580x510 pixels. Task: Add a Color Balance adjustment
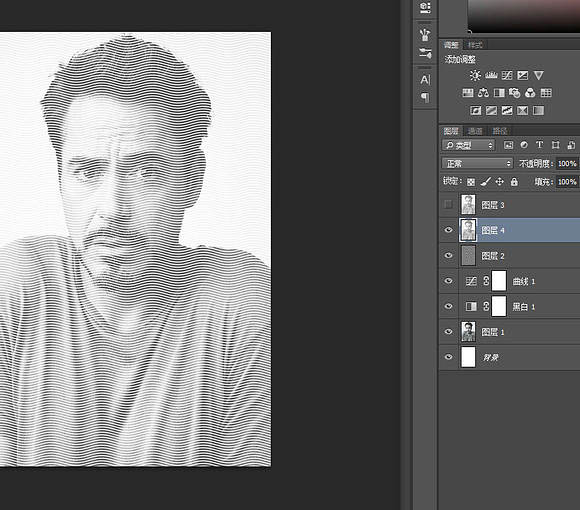[483, 92]
